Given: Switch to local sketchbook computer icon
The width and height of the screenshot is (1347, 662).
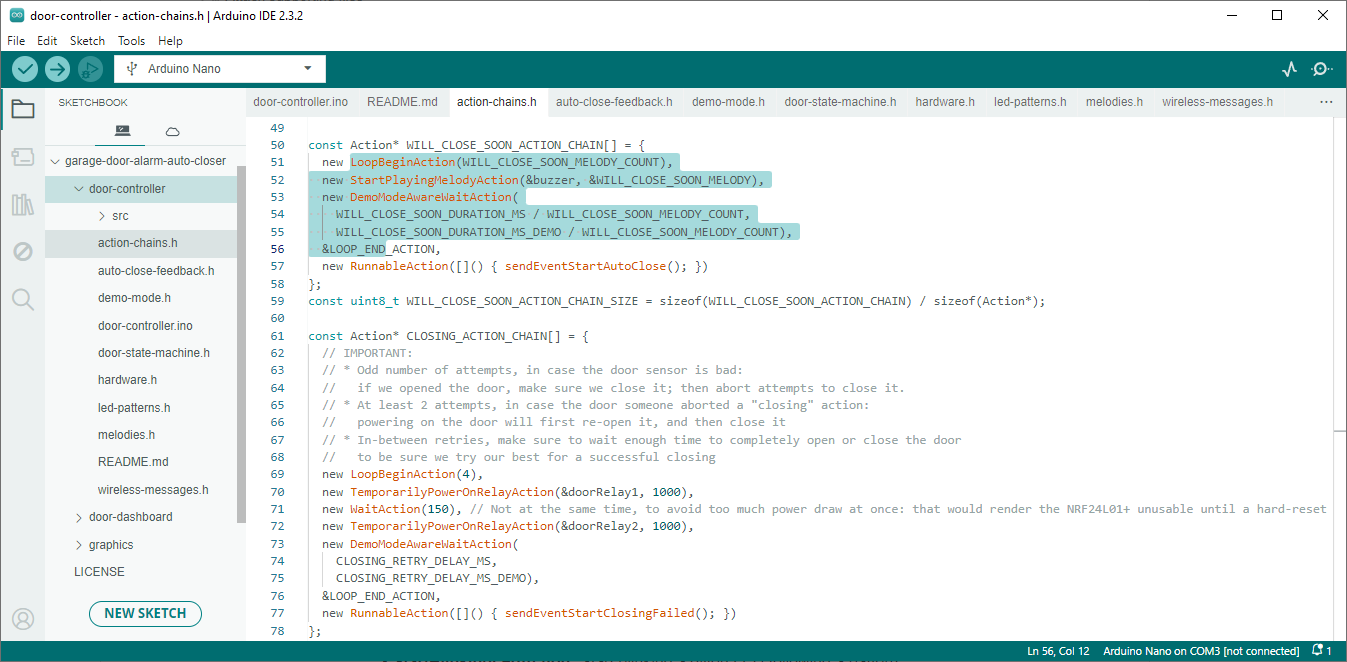Looking at the screenshot, I should [123, 131].
